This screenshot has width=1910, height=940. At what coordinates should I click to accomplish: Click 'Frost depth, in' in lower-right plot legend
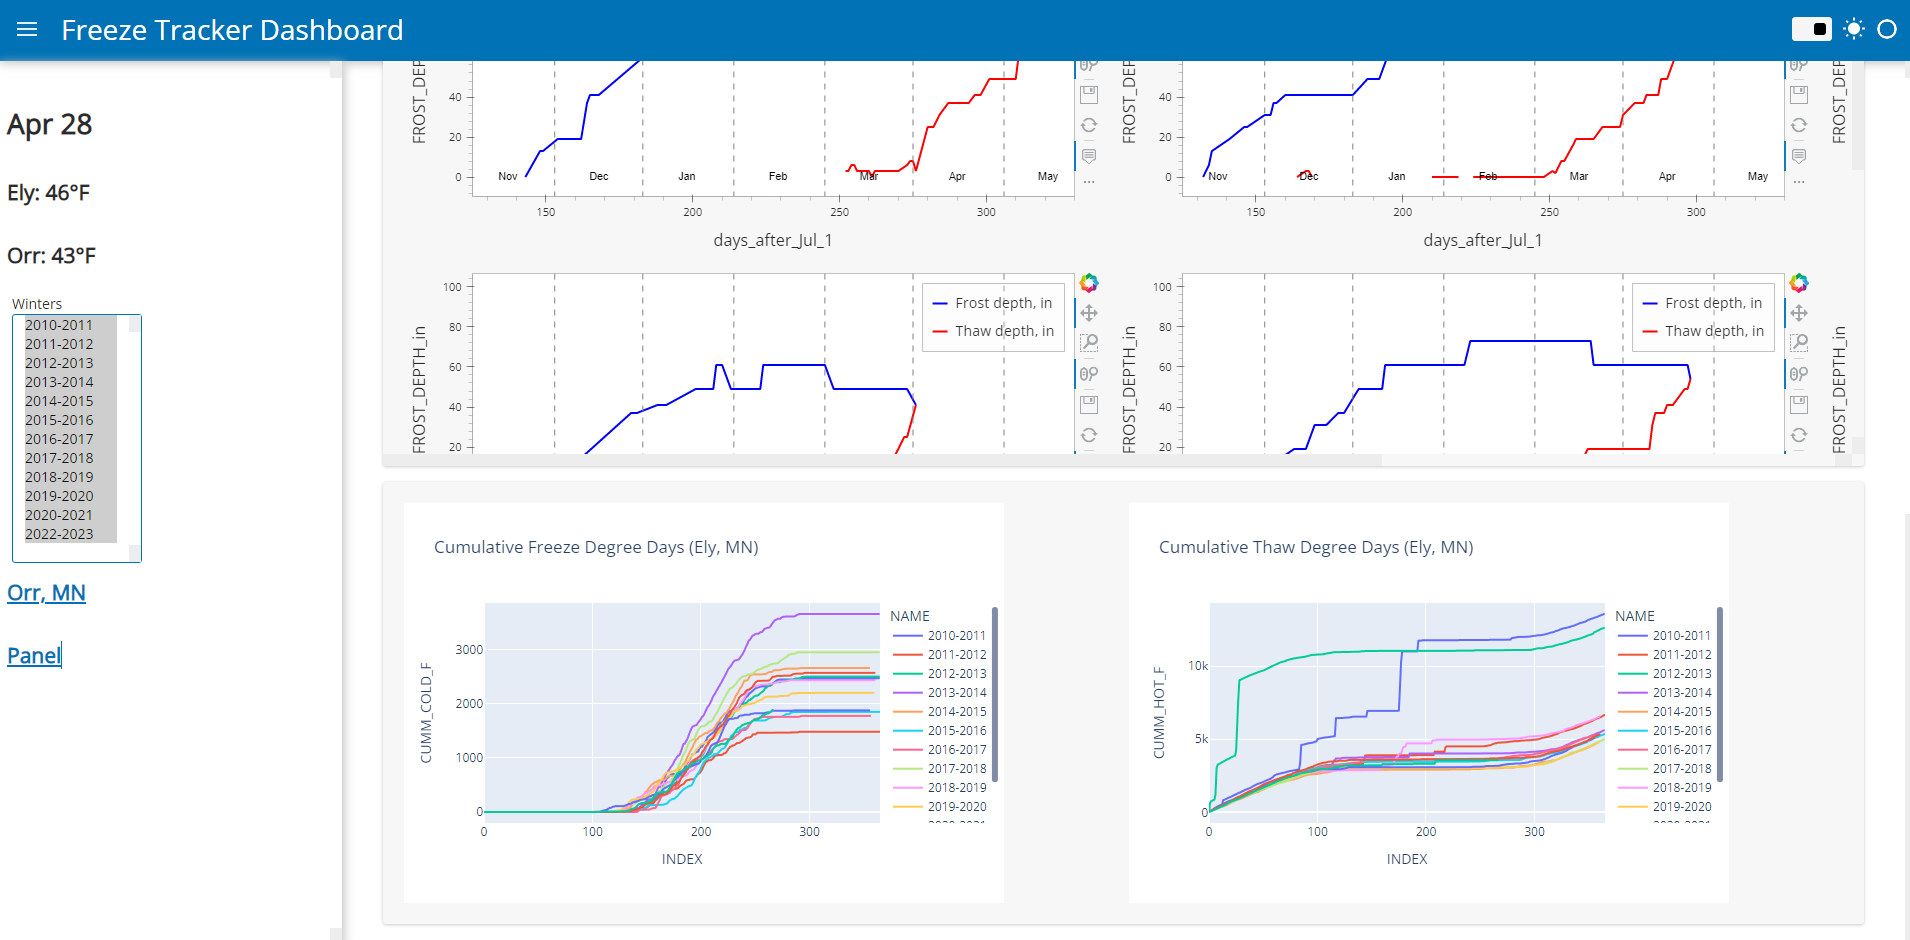[1702, 303]
